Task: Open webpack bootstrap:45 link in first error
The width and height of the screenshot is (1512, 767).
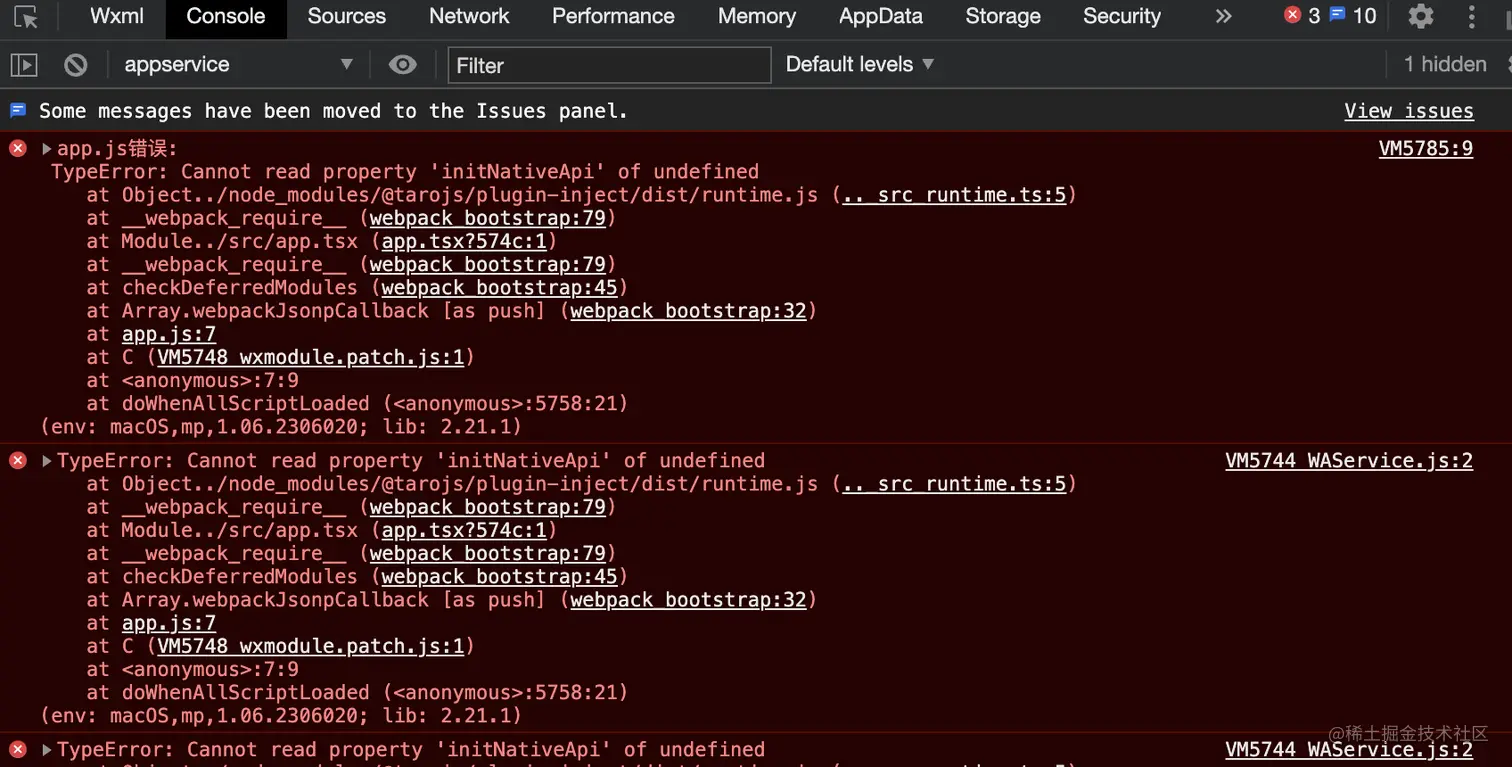Action: pyautogui.click(x=499, y=288)
